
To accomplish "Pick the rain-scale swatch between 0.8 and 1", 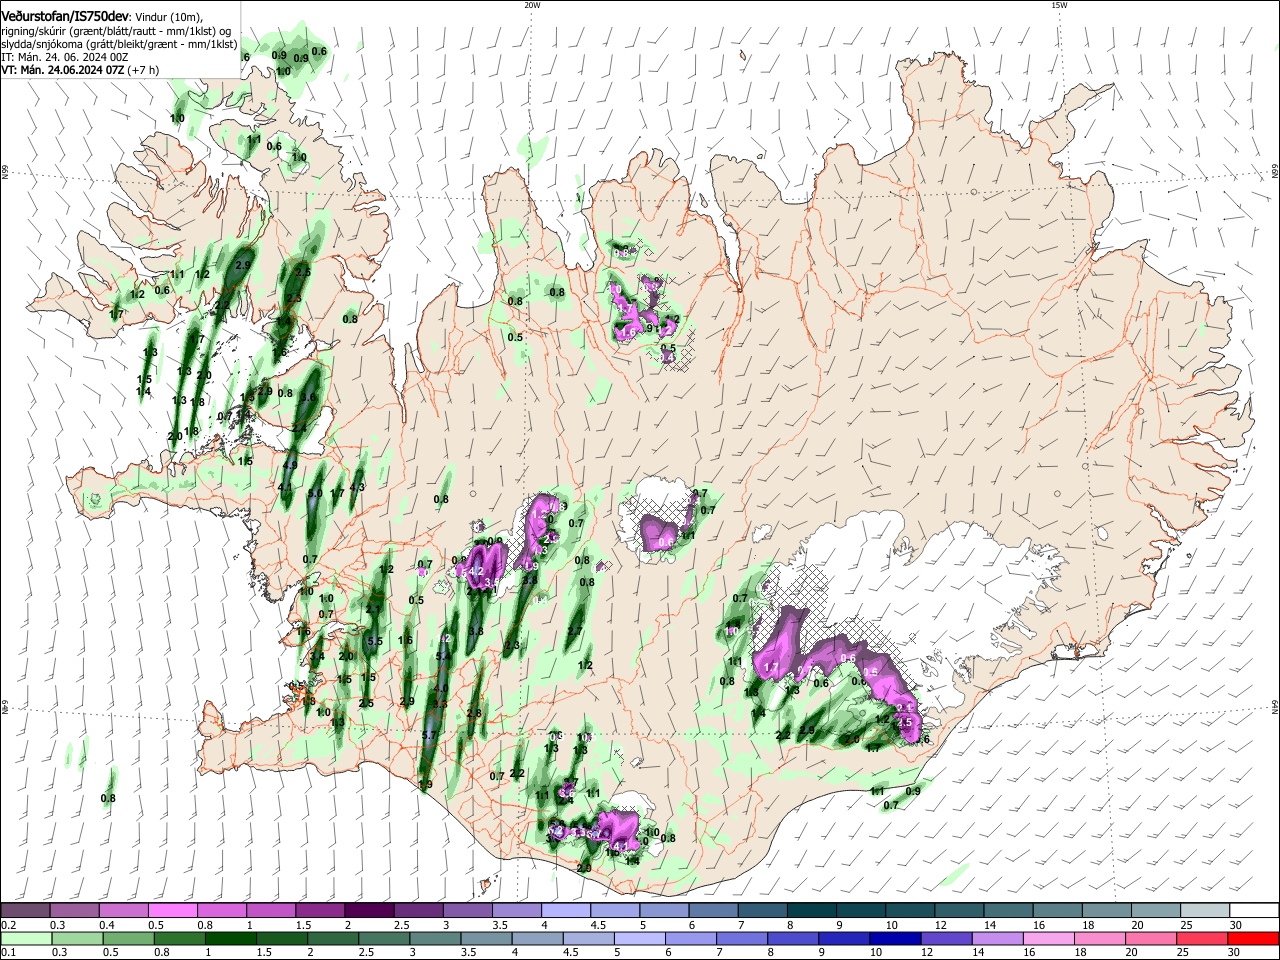I will click(179, 938).
